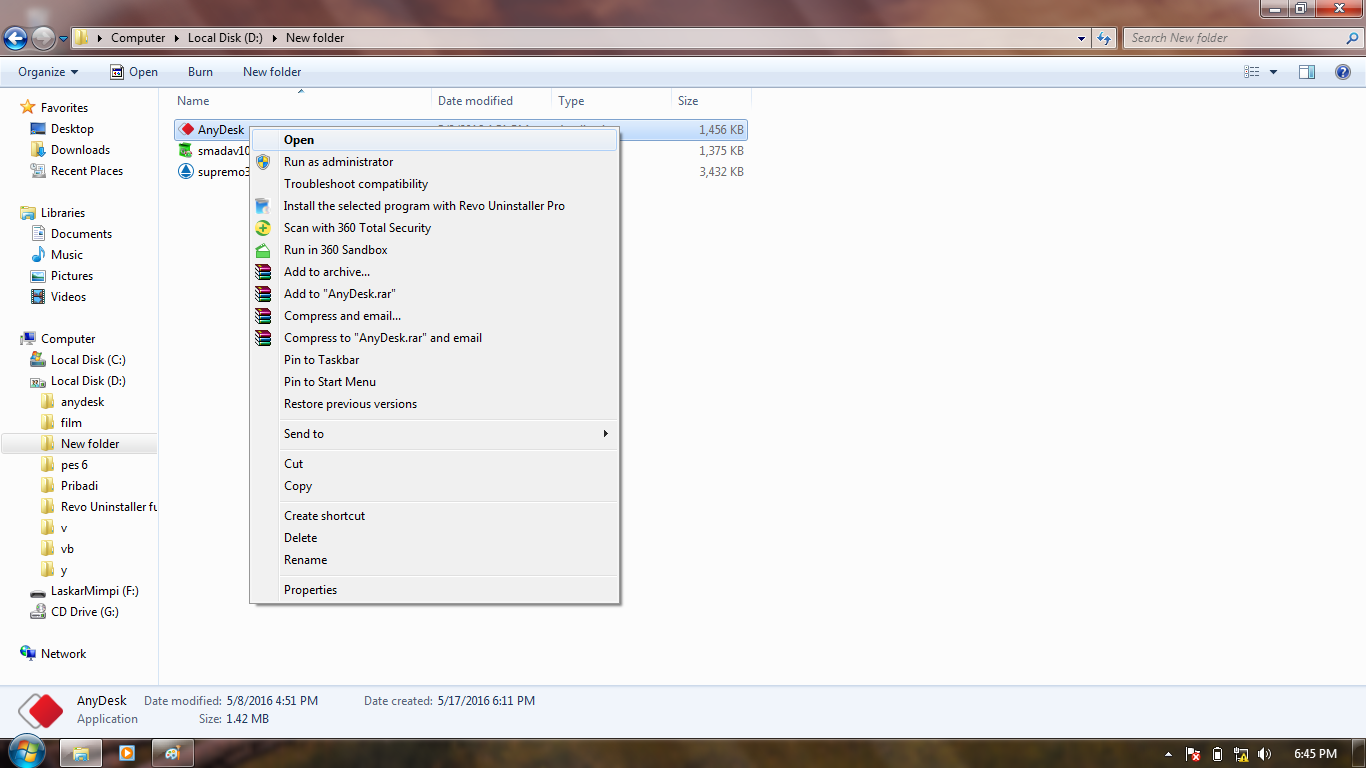The height and width of the screenshot is (768, 1366).
Task: Click the Open toolbar button
Action: click(133, 72)
